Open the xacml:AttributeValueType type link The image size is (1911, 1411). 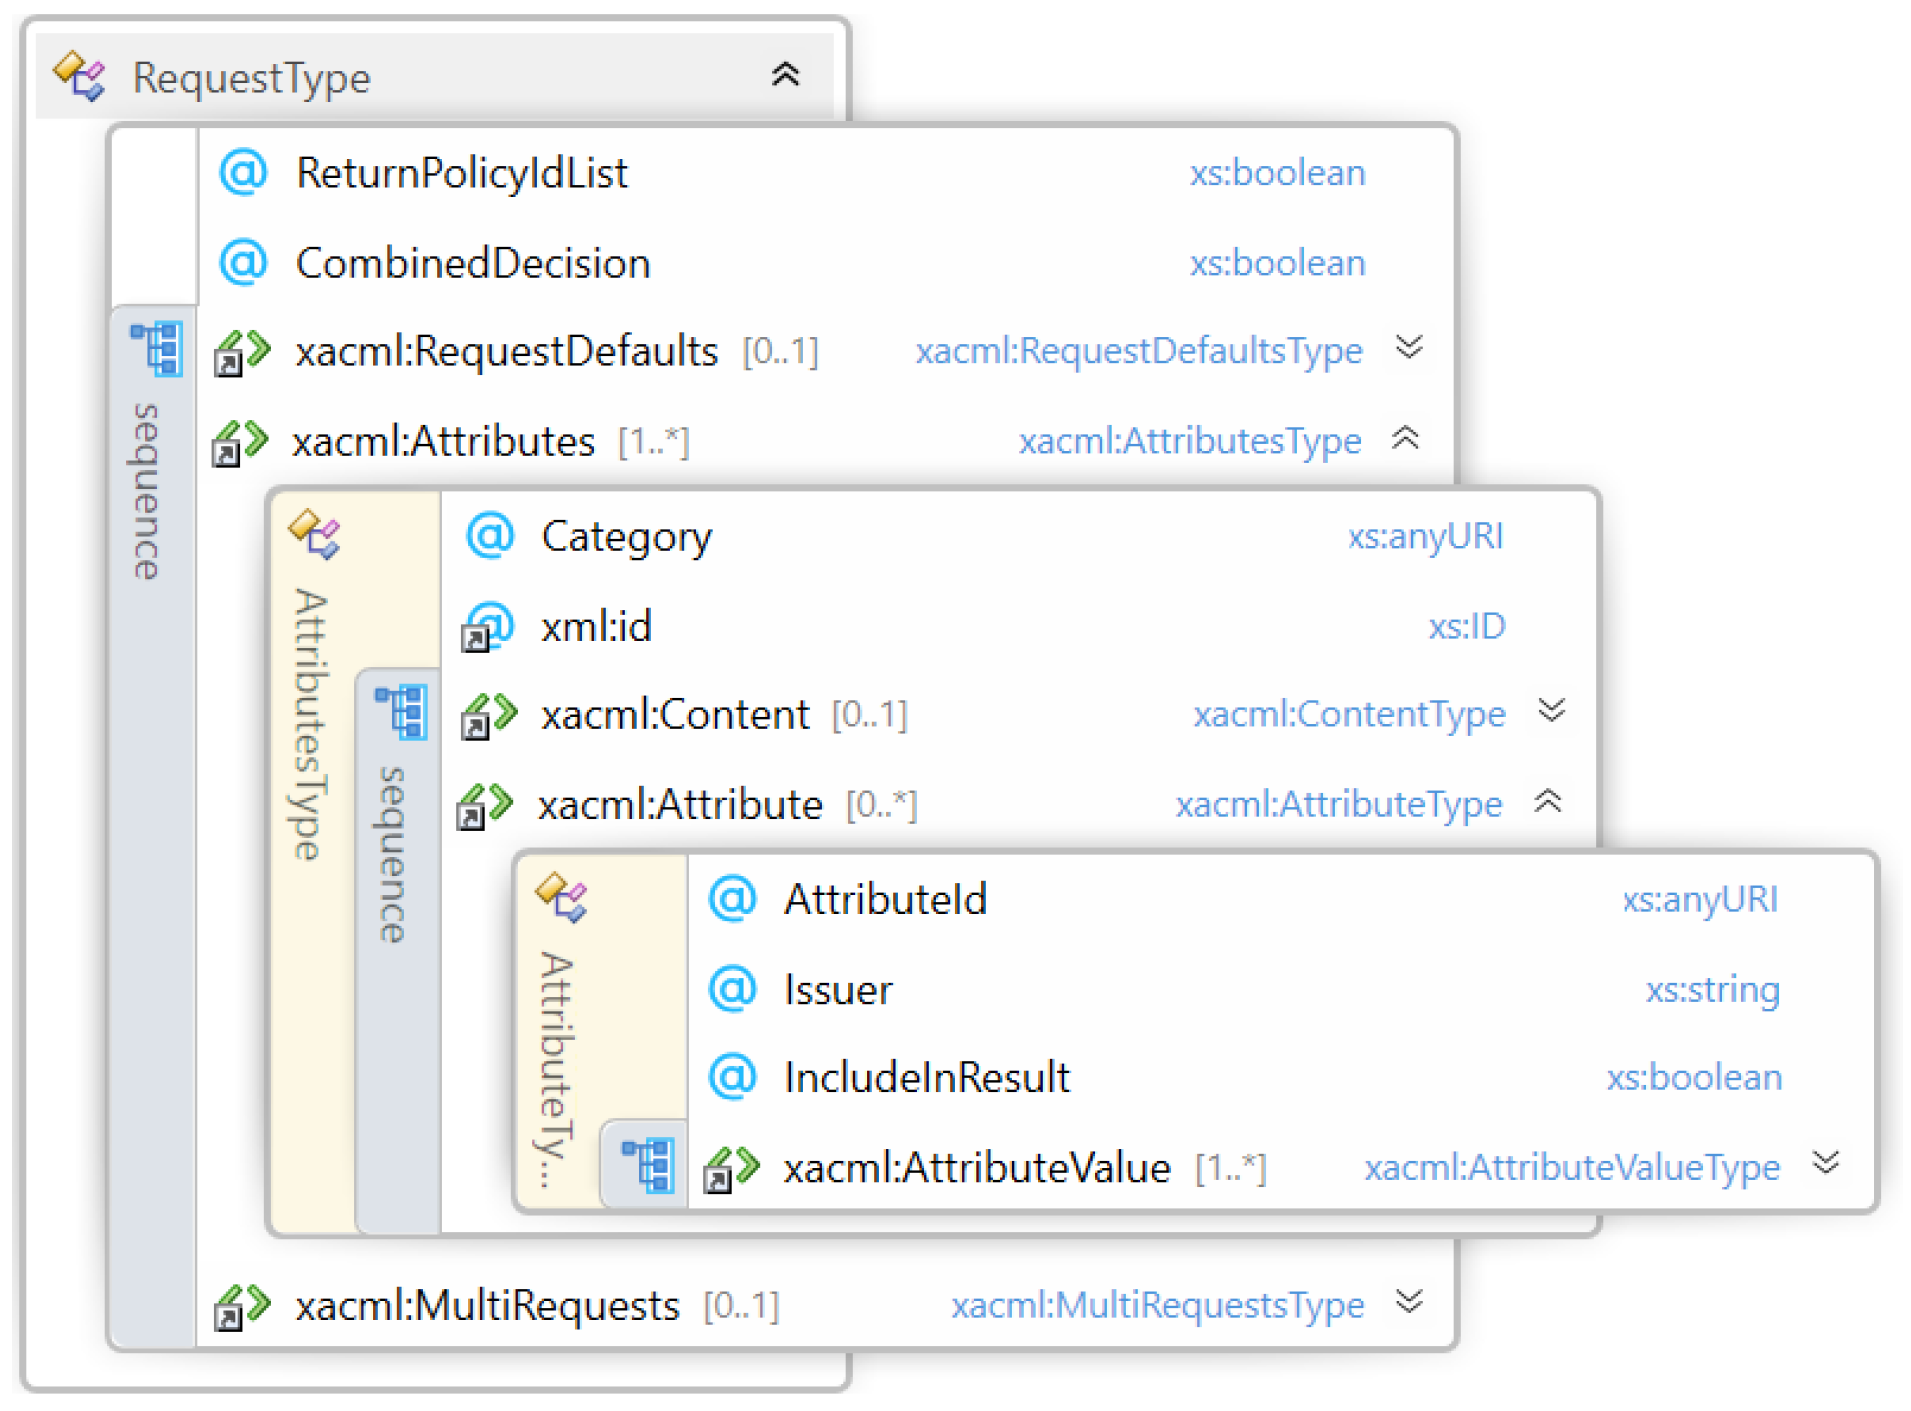tap(1571, 1167)
